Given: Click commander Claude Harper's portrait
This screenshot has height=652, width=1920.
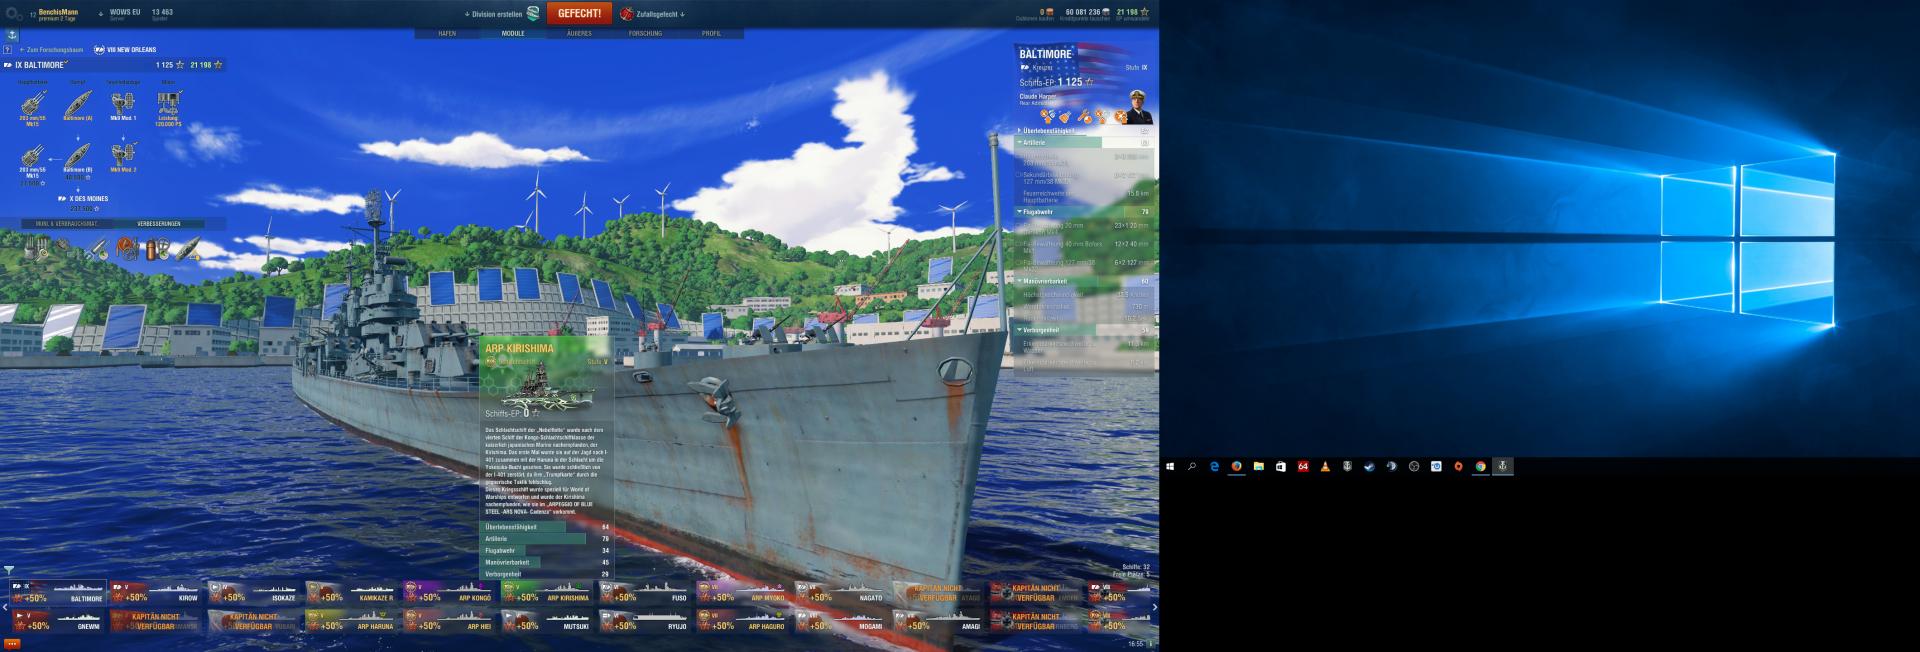Looking at the screenshot, I should point(1139,107).
